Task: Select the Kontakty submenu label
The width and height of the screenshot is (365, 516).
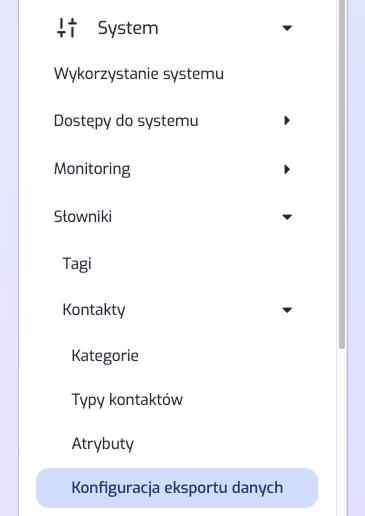Action: pos(94,310)
